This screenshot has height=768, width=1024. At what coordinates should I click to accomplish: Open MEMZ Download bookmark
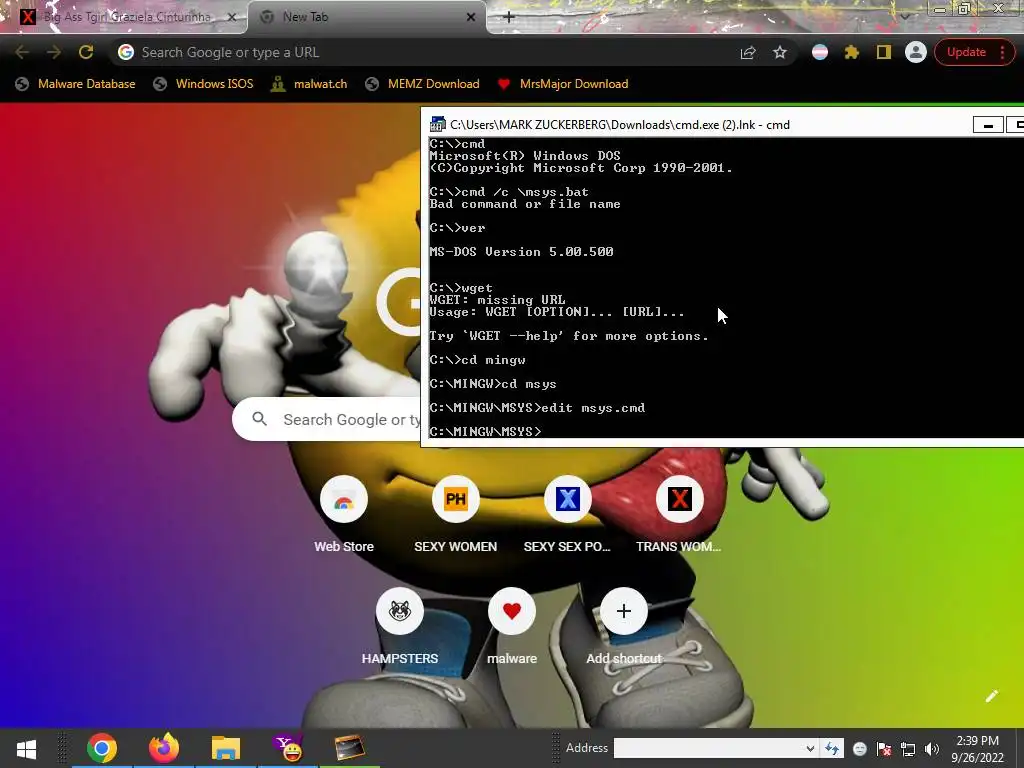coord(423,84)
